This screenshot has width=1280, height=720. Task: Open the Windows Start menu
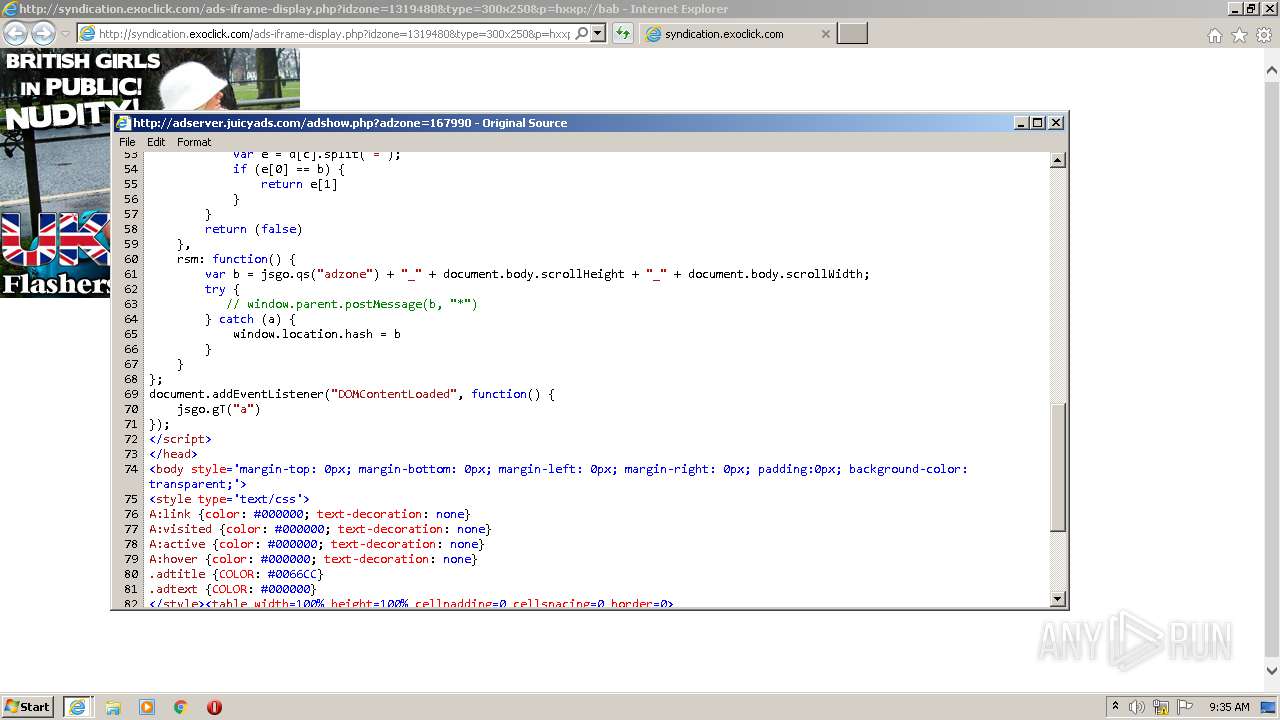pos(27,706)
